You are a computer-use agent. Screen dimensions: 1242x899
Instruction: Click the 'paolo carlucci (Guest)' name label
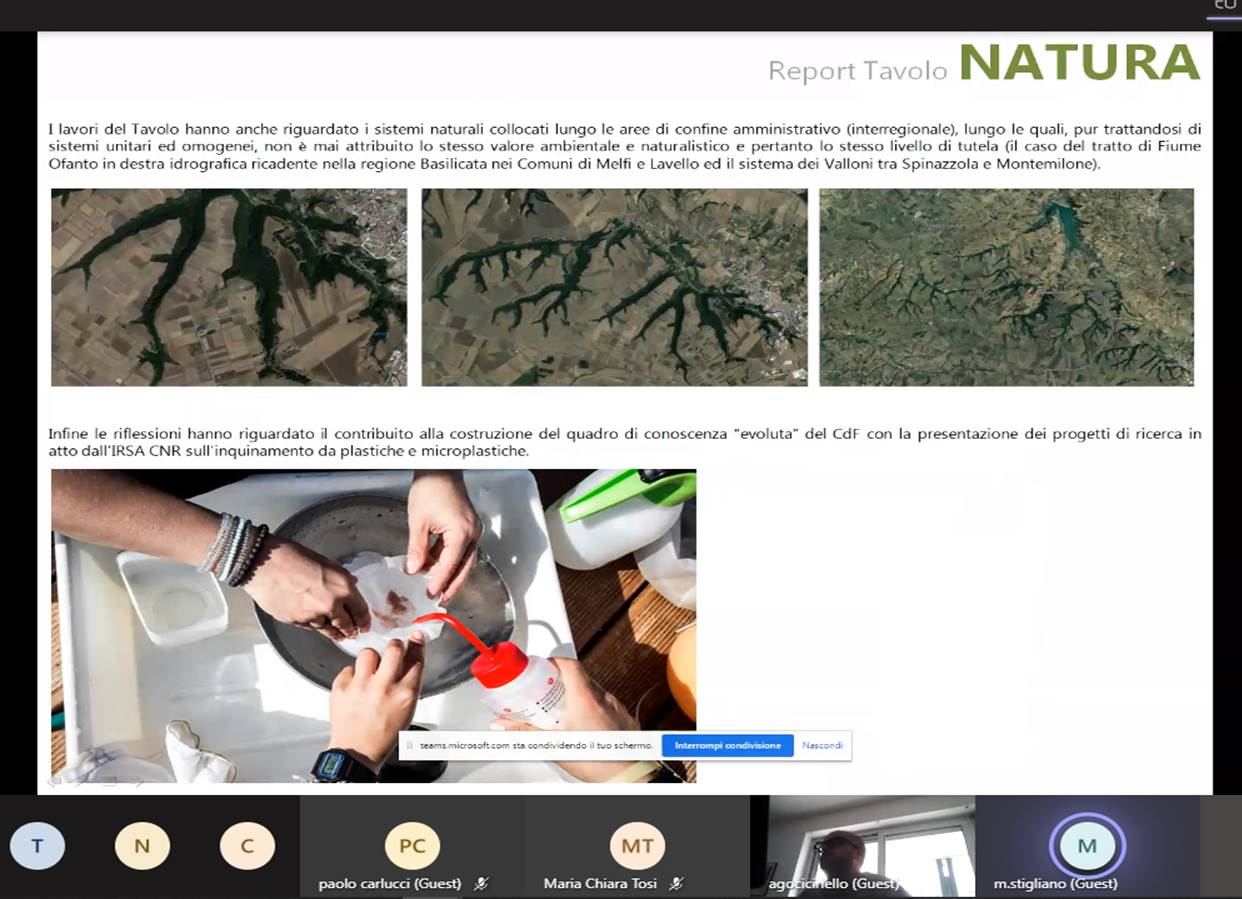pos(390,884)
